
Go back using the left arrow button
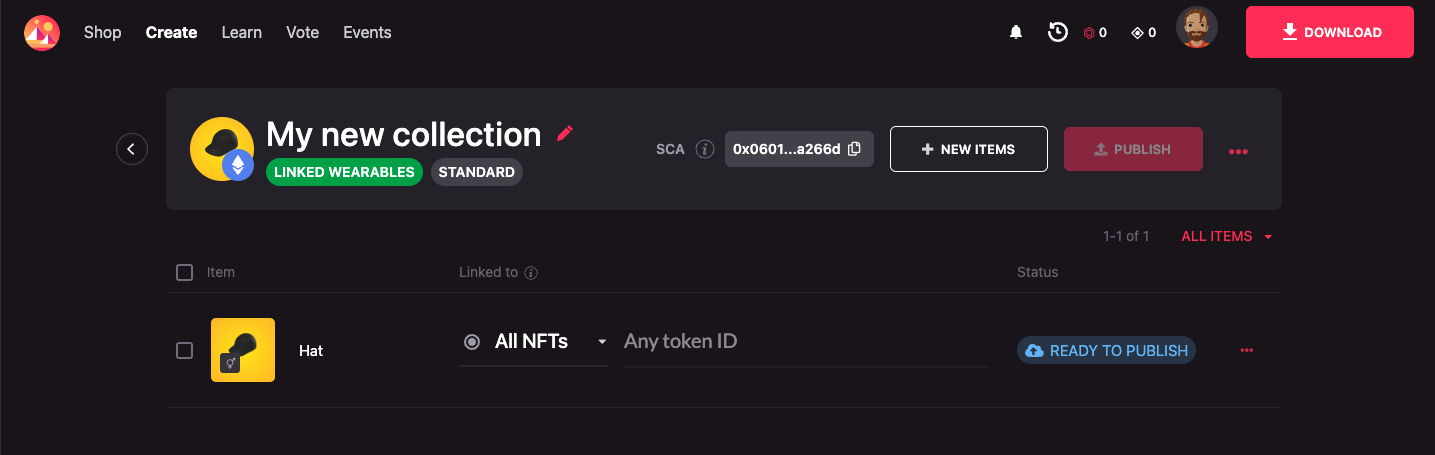(132, 149)
